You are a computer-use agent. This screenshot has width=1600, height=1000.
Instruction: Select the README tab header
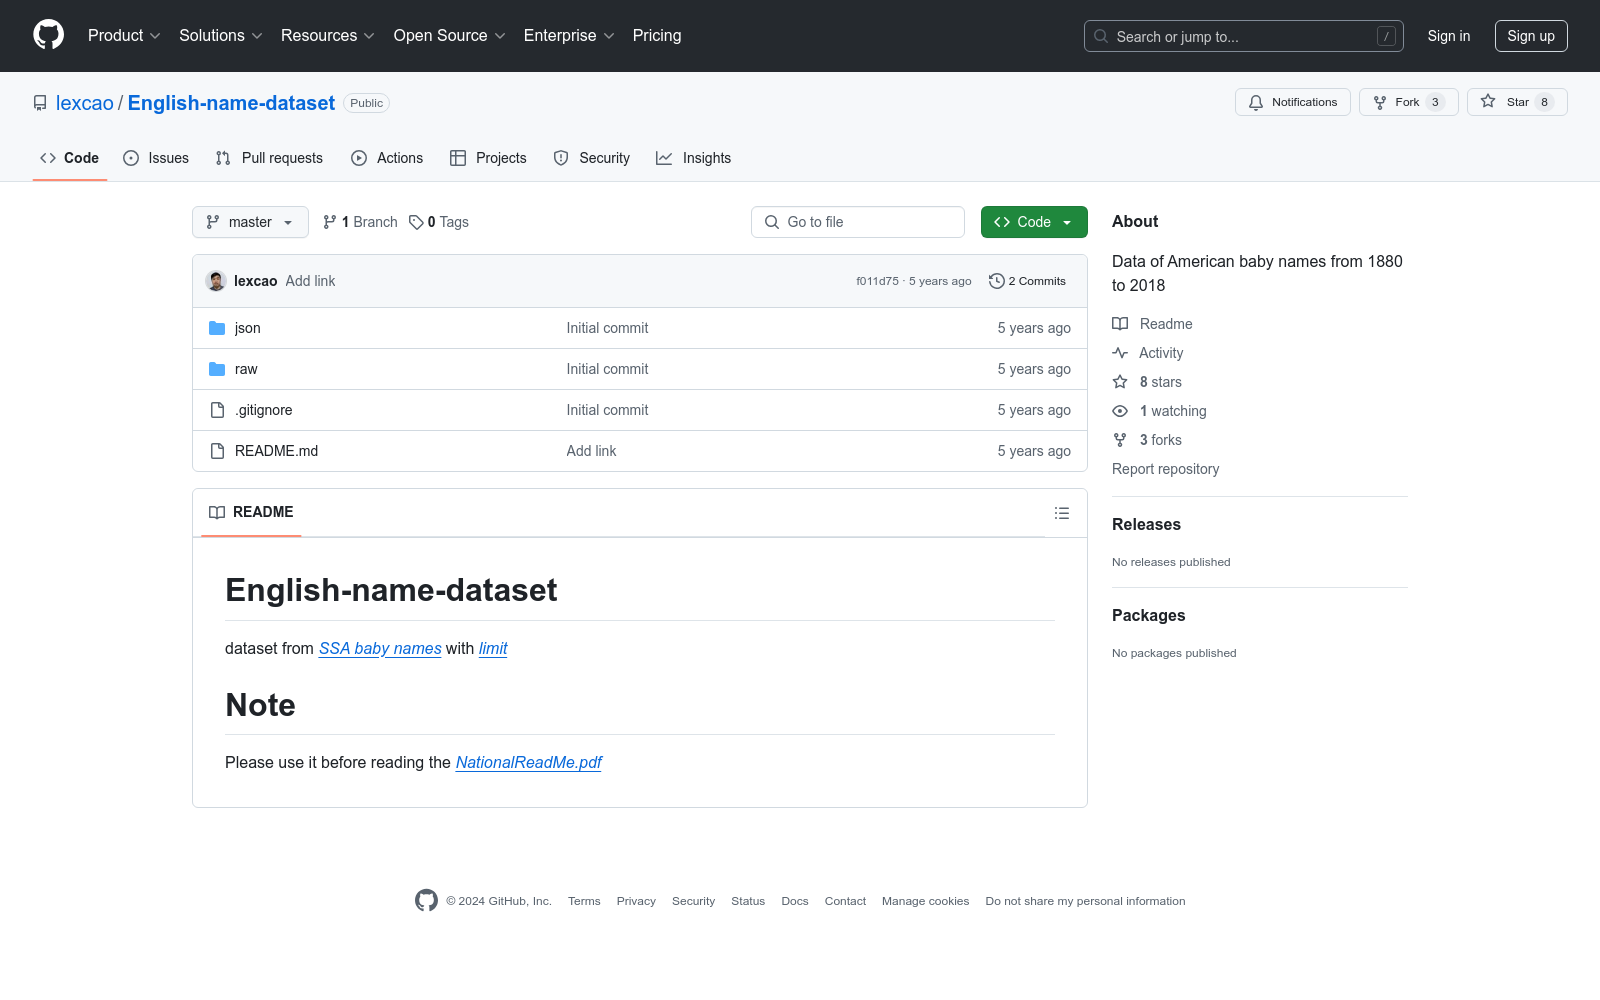(x=251, y=512)
